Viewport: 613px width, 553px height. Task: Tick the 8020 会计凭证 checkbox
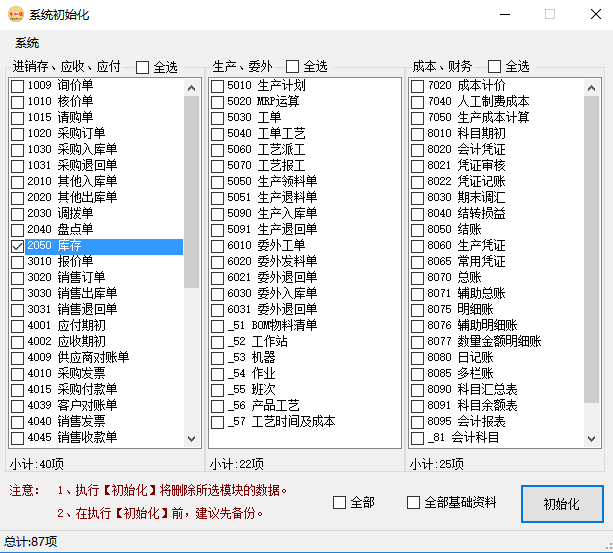coord(418,150)
